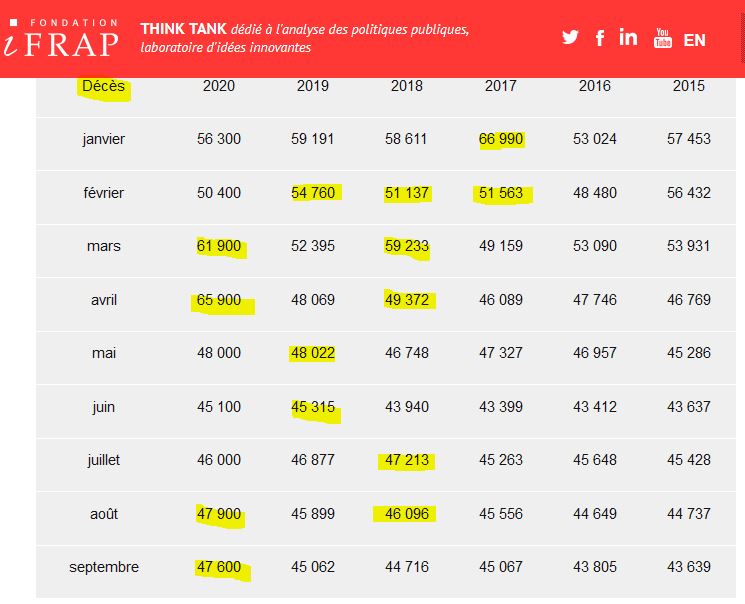Click the Décès column header
The height and width of the screenshot is (604, 745).
coord(104,86)
